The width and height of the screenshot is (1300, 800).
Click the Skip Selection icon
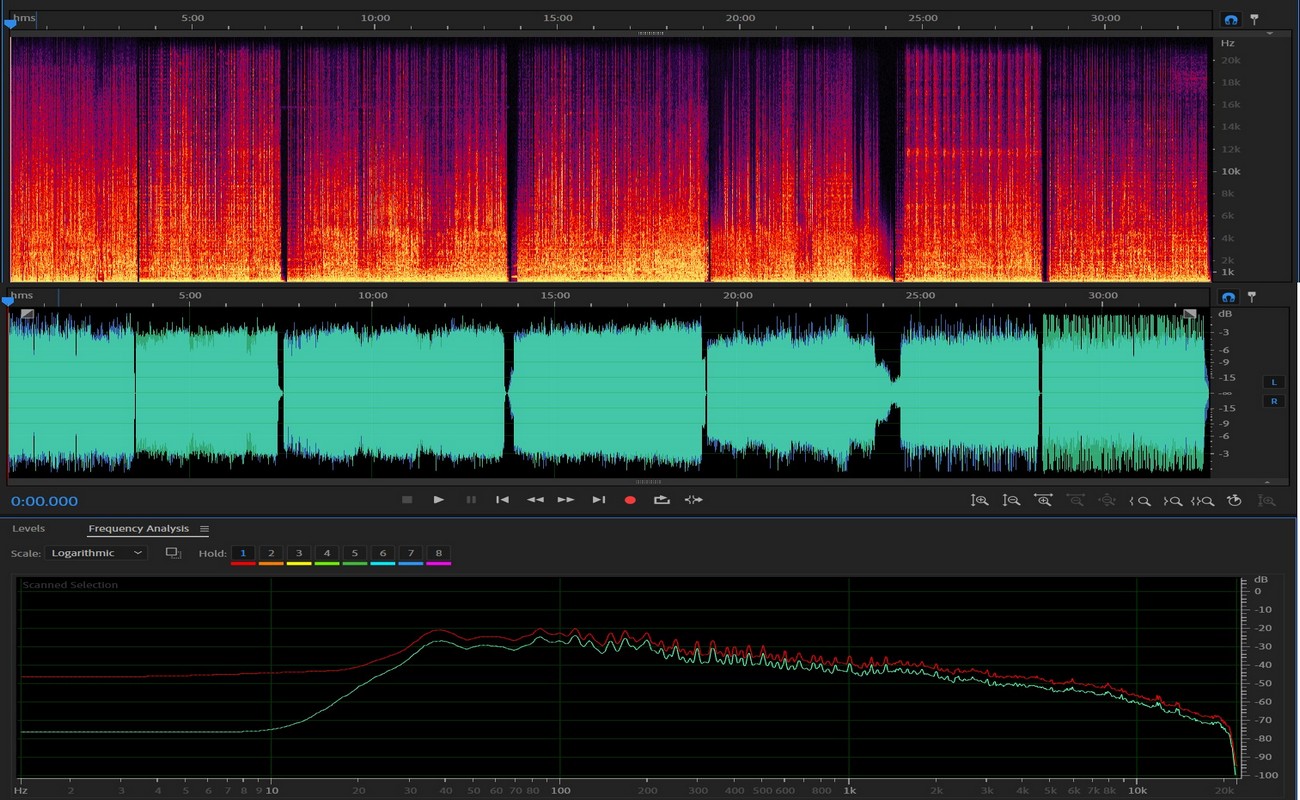click(x=693, y=500)
